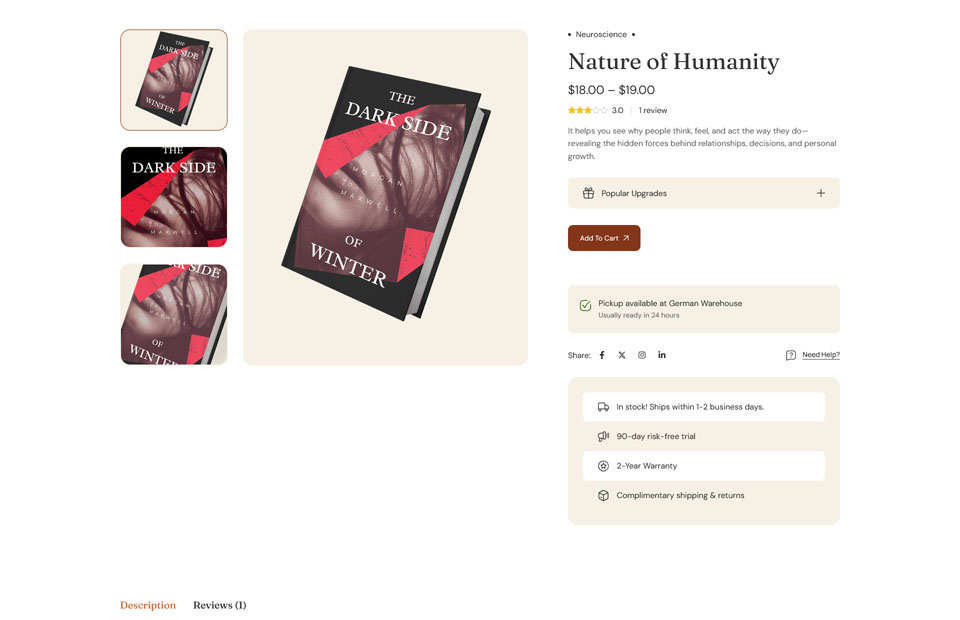
Task: Click the warranty badge icon
Action: point(603,466)
